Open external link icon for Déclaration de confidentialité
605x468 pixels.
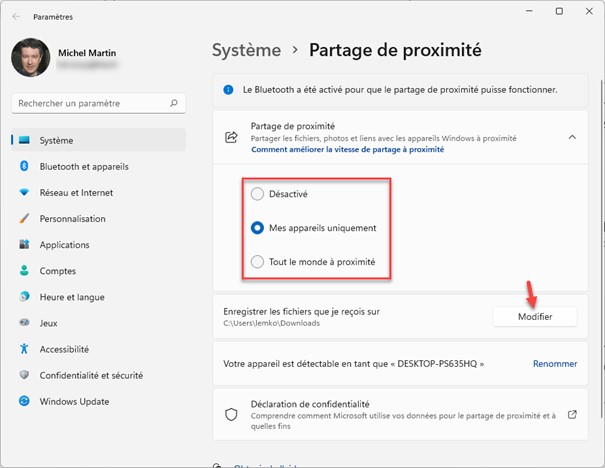[572, 414]
